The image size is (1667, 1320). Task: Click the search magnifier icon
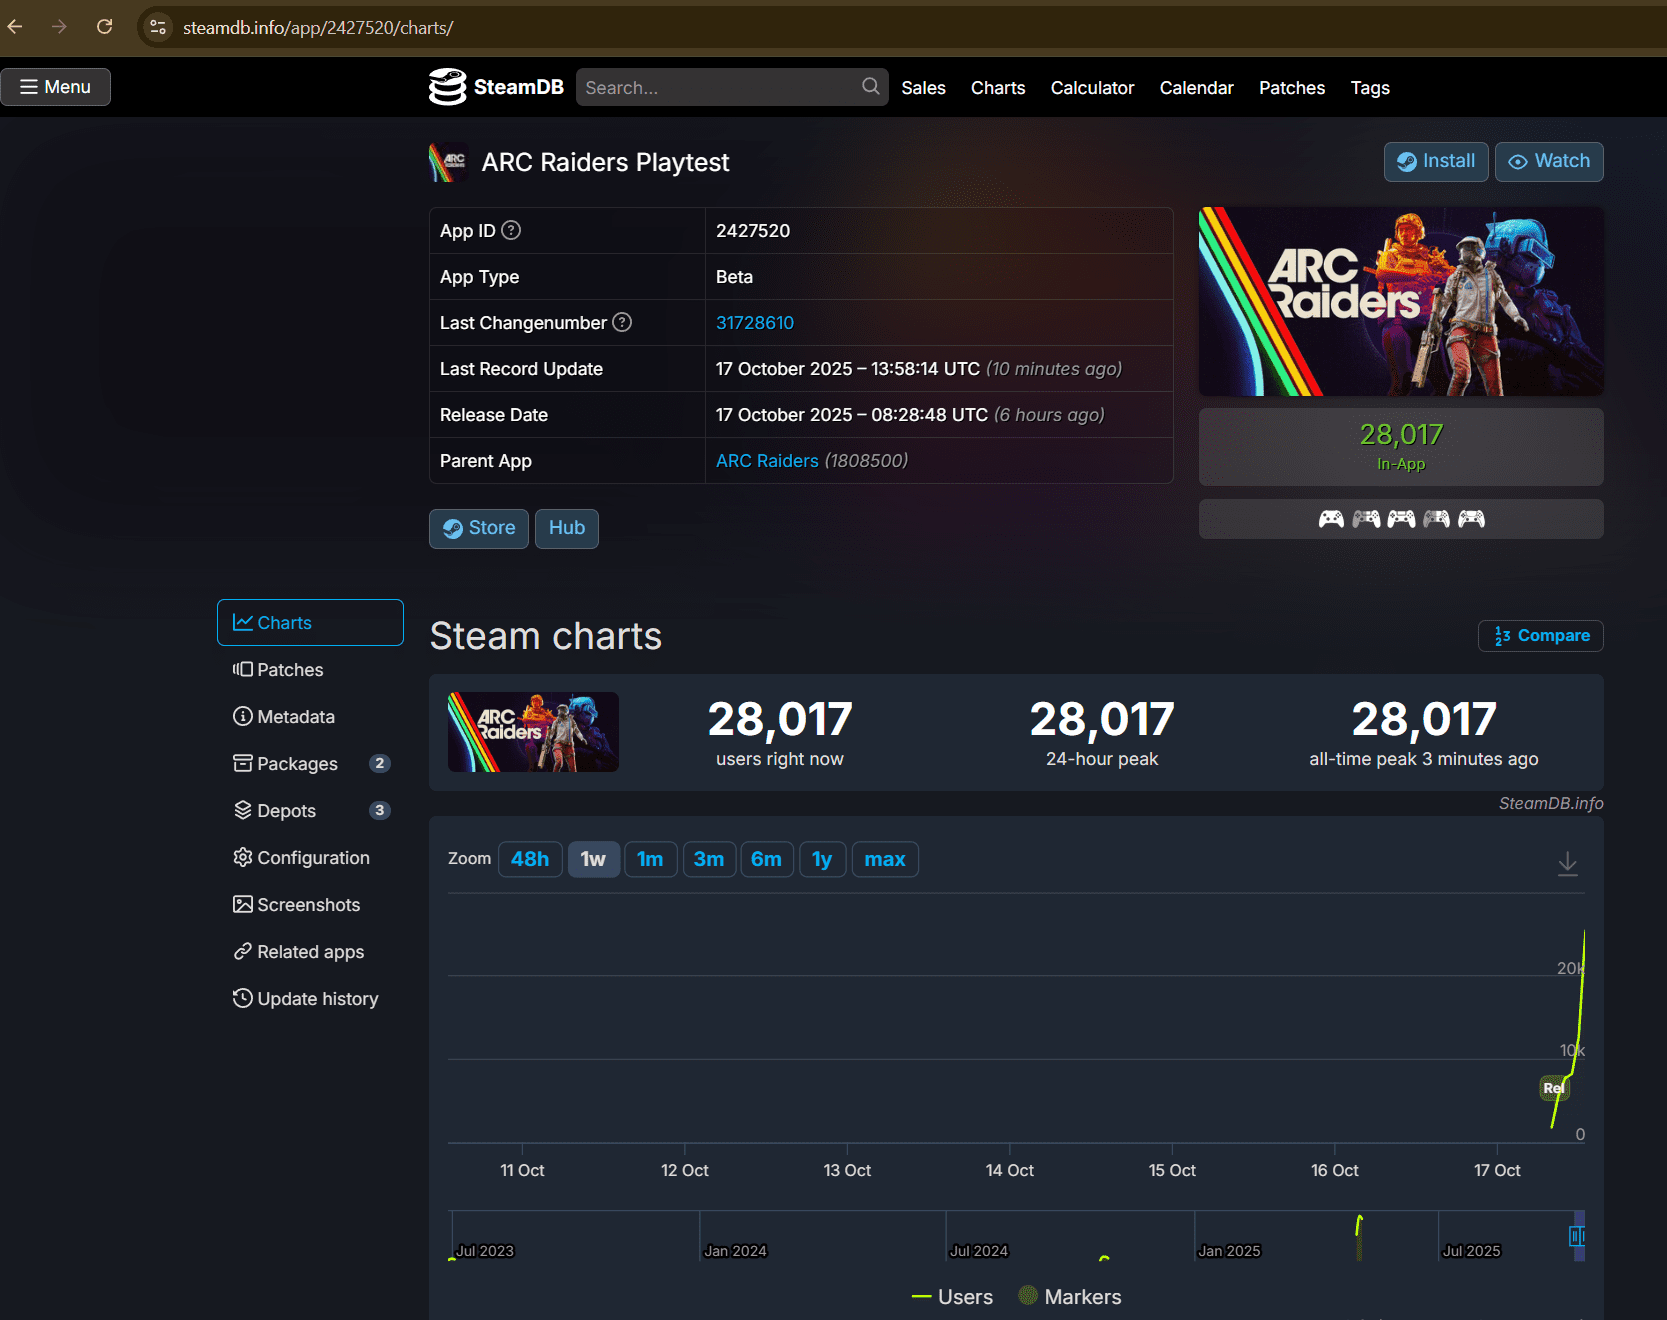(871, 86)
